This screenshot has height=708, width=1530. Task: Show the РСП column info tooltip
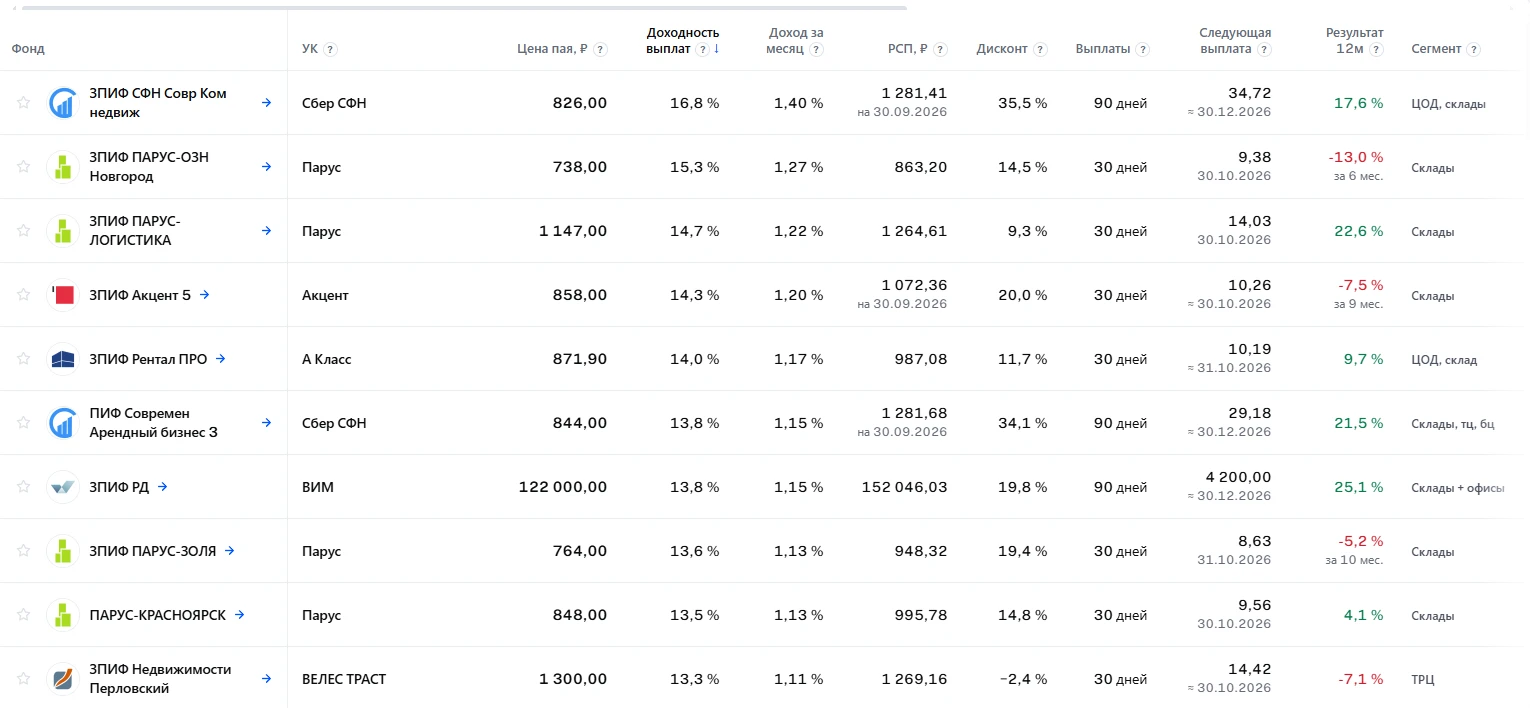[940, 49]
